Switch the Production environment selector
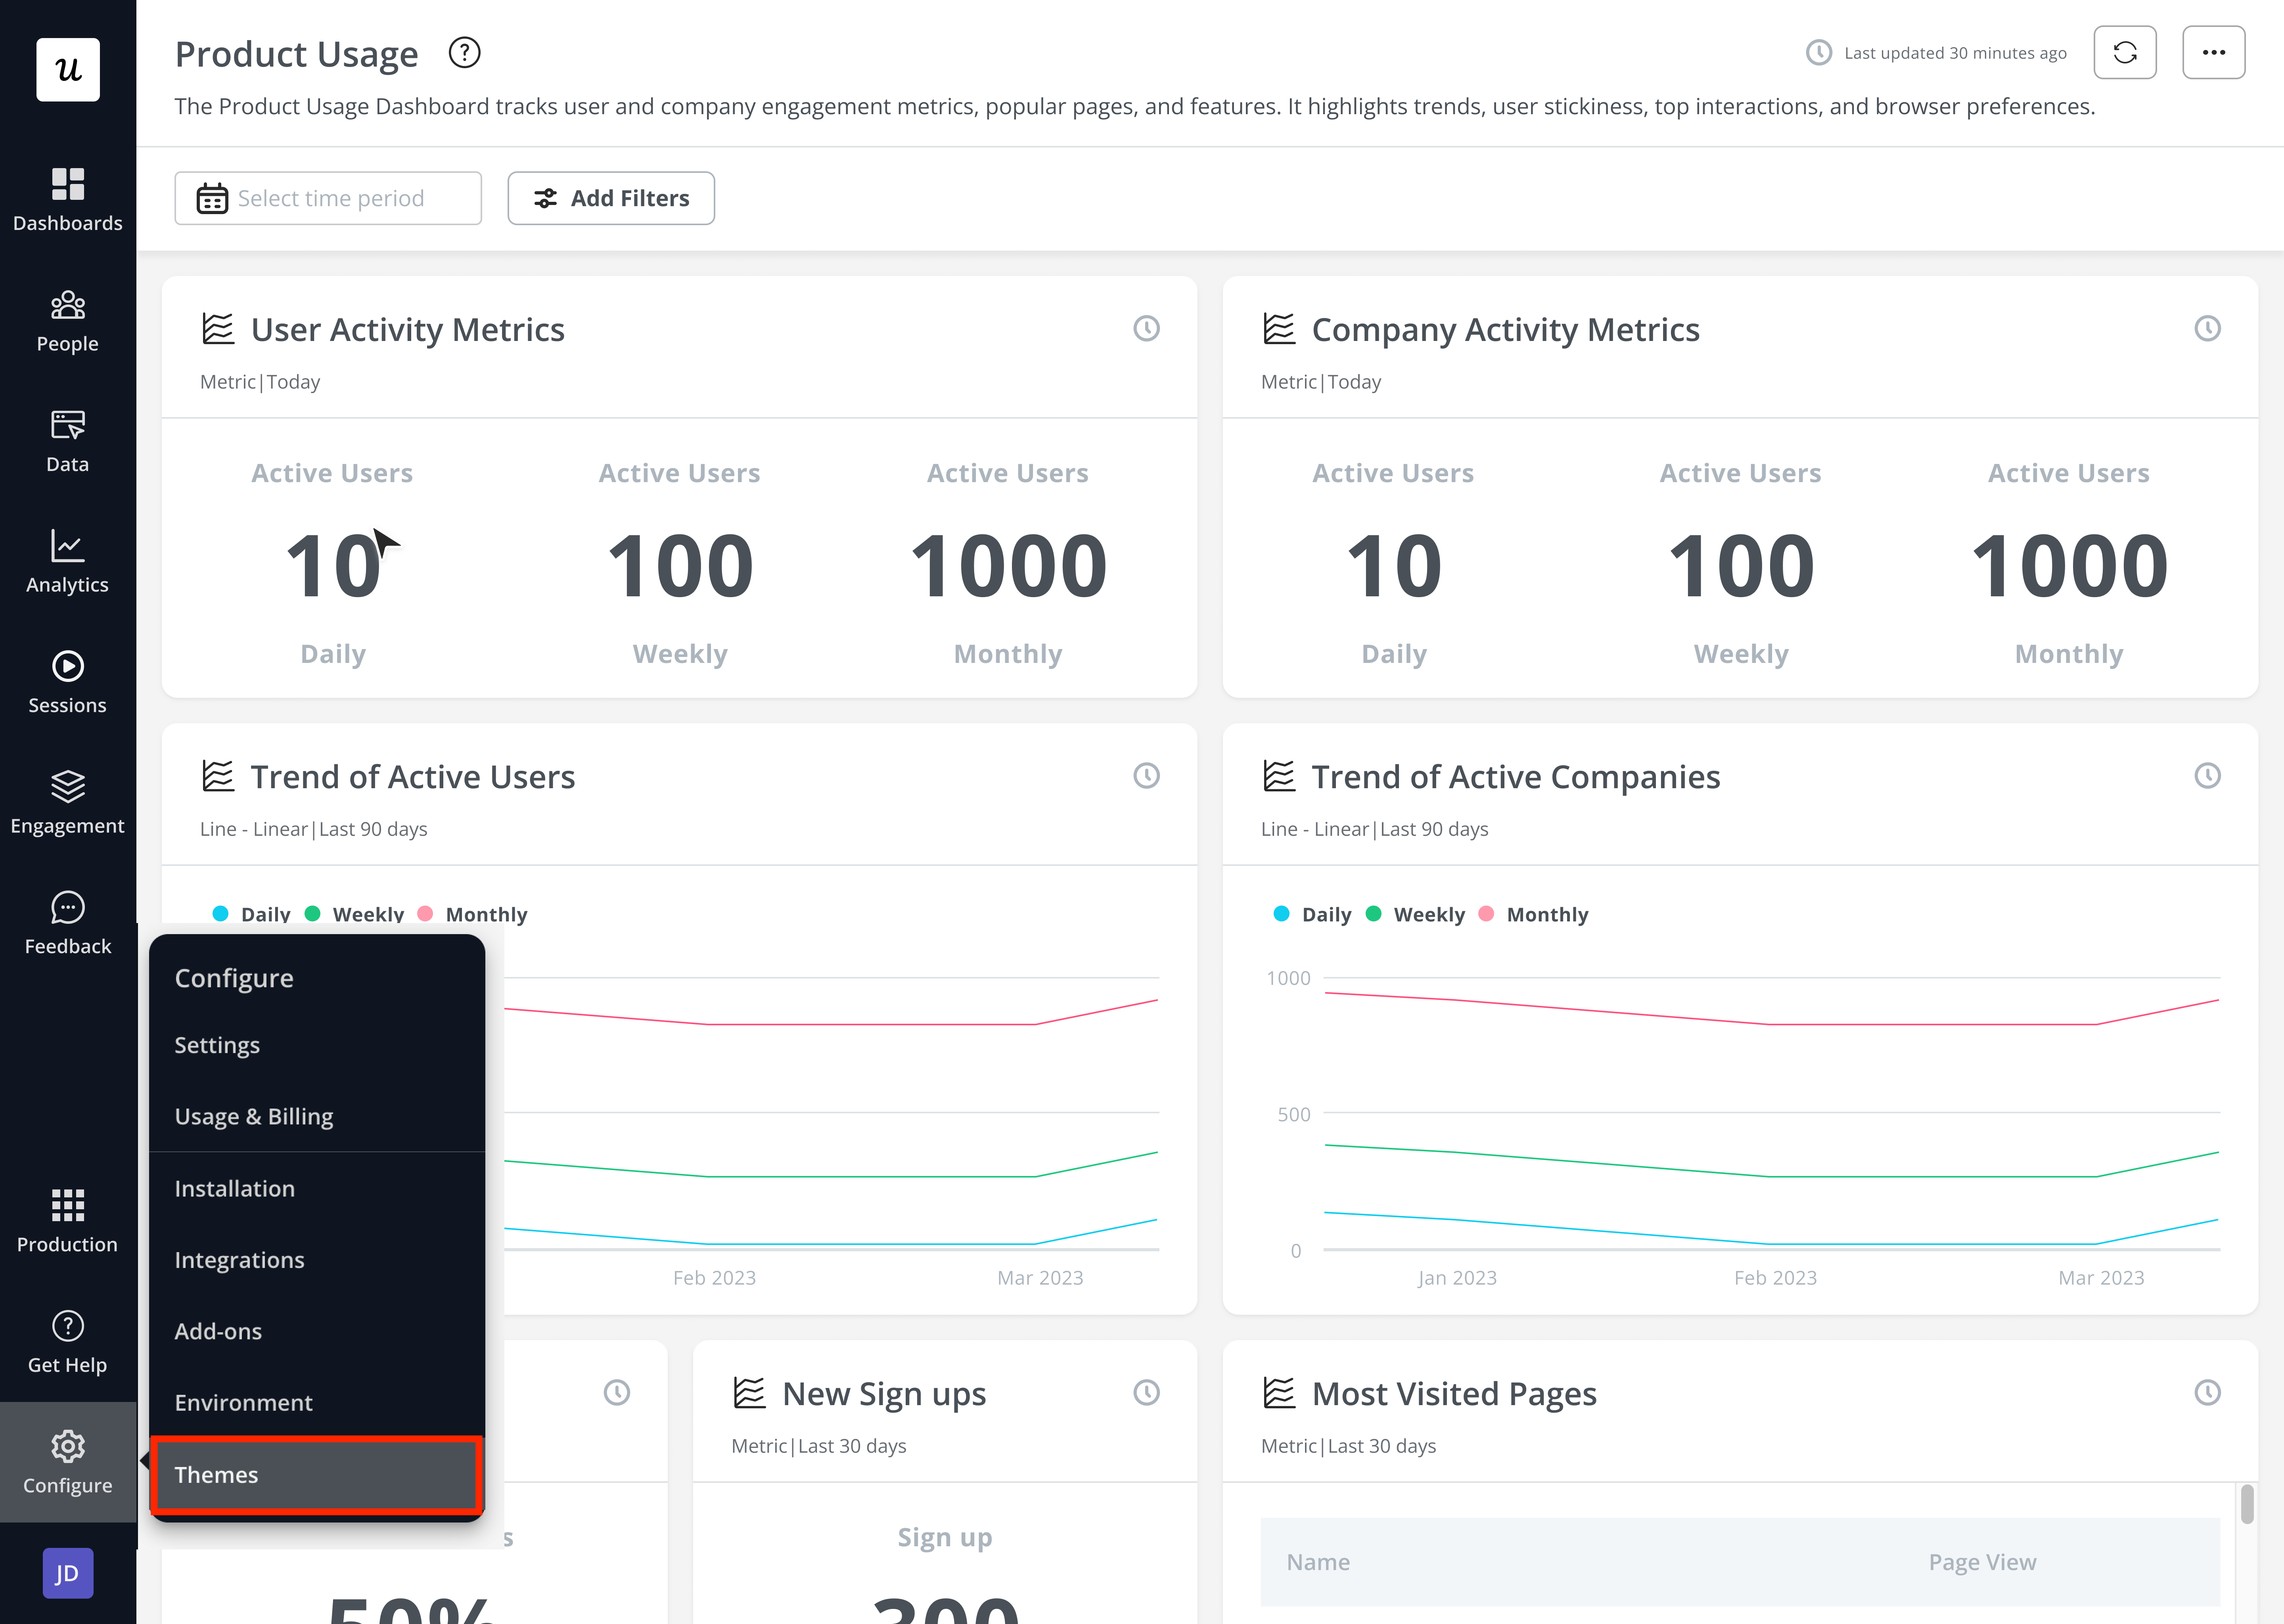This screenshot has height=1624, width=2284. pos(68,1221)
